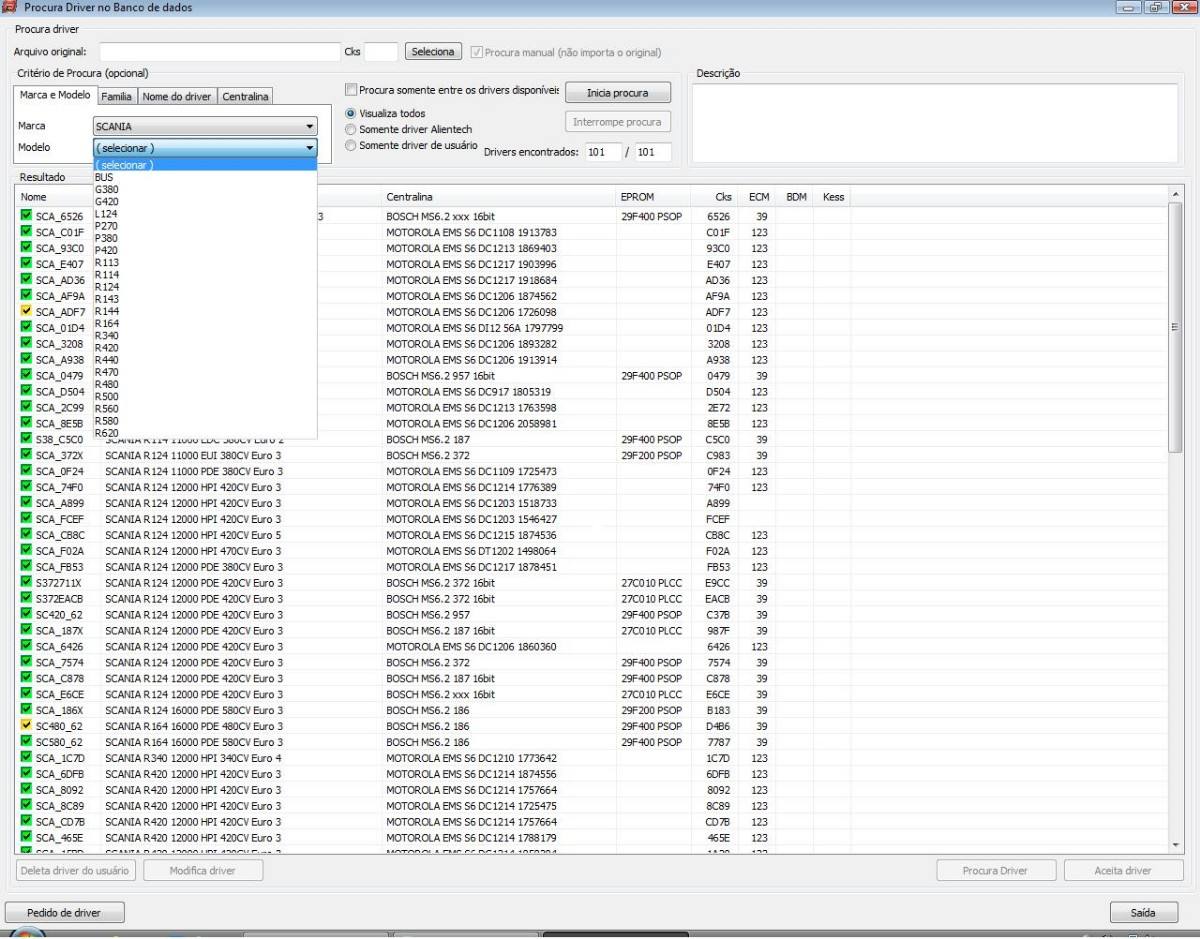
Task: Click the 'Procura Driver' button
Action: (995, 870)
